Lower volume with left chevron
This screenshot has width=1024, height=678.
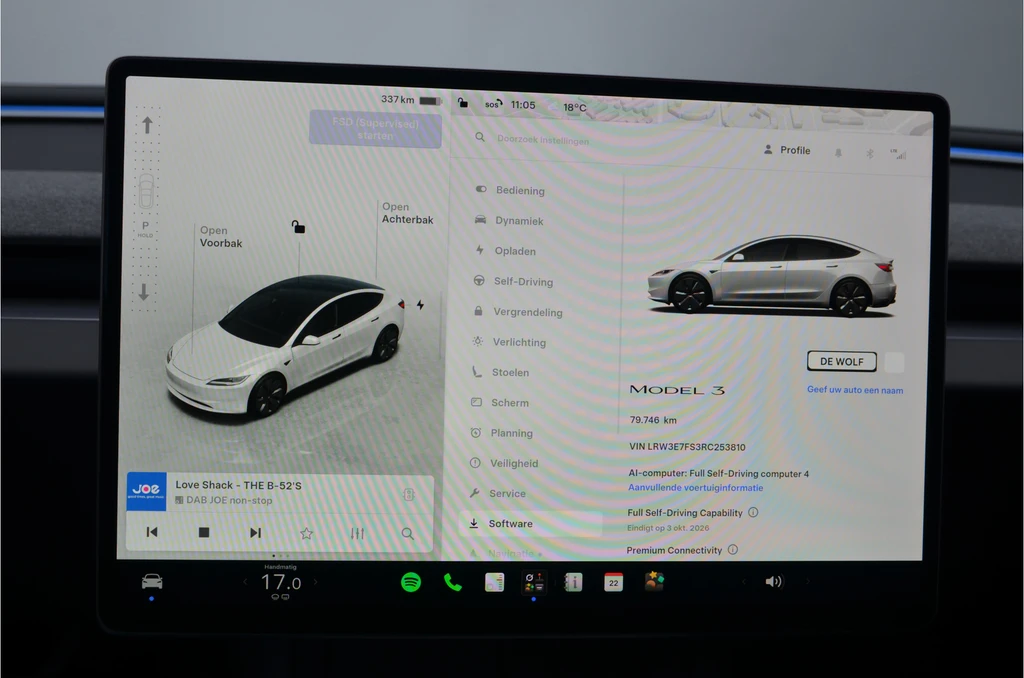[x=743, y=581]
